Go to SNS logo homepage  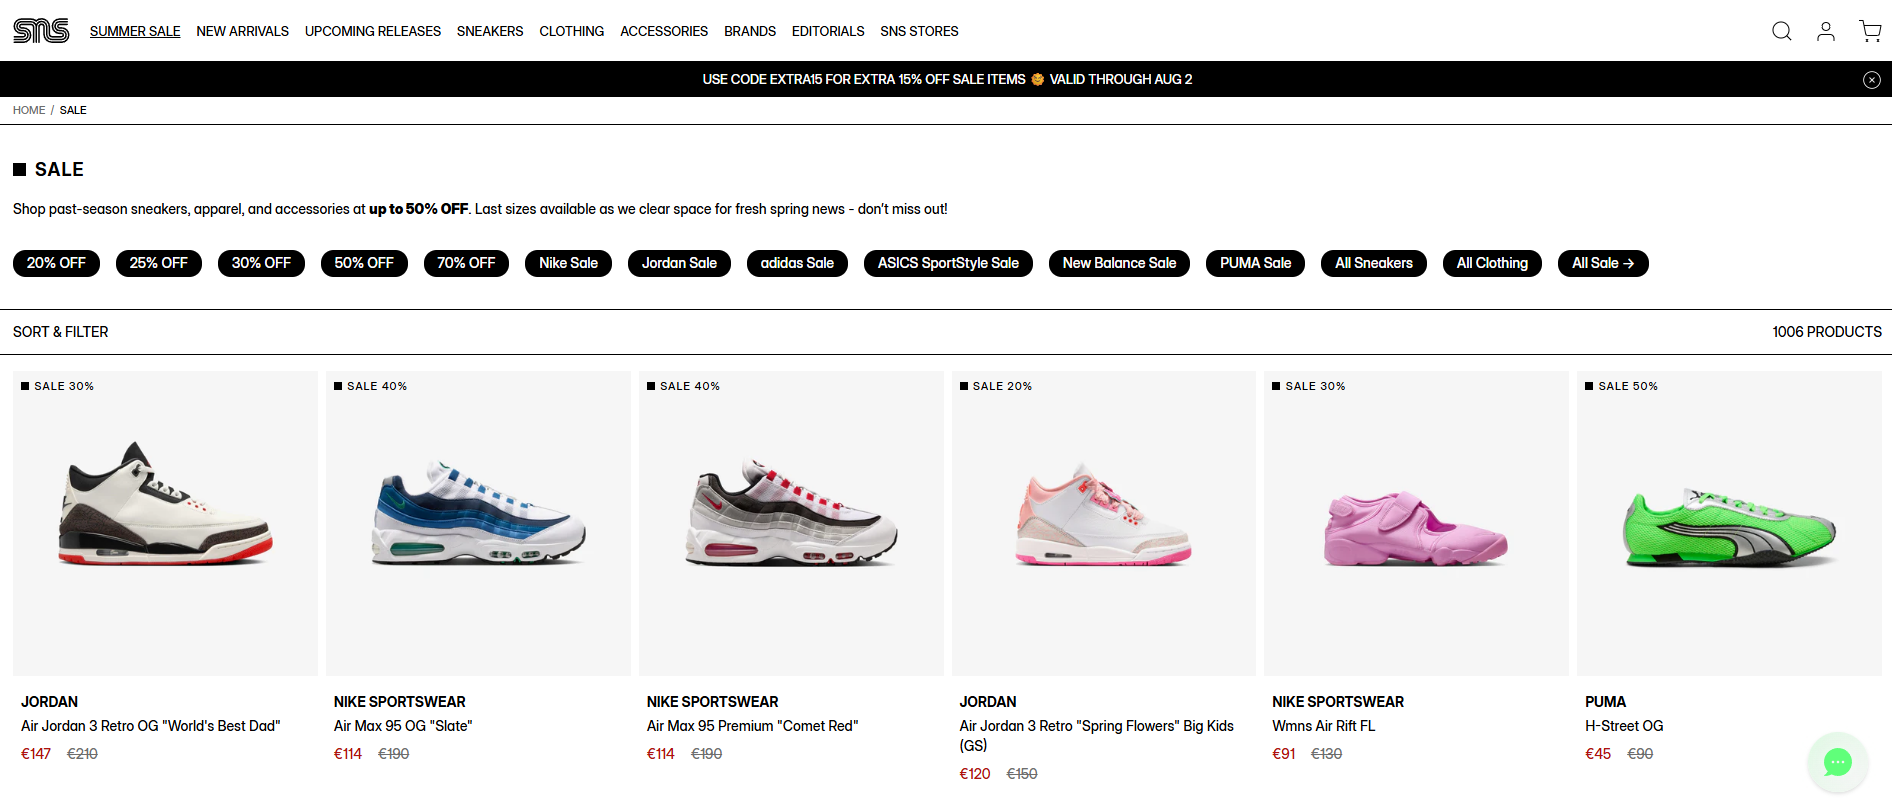tap(41, 31)
